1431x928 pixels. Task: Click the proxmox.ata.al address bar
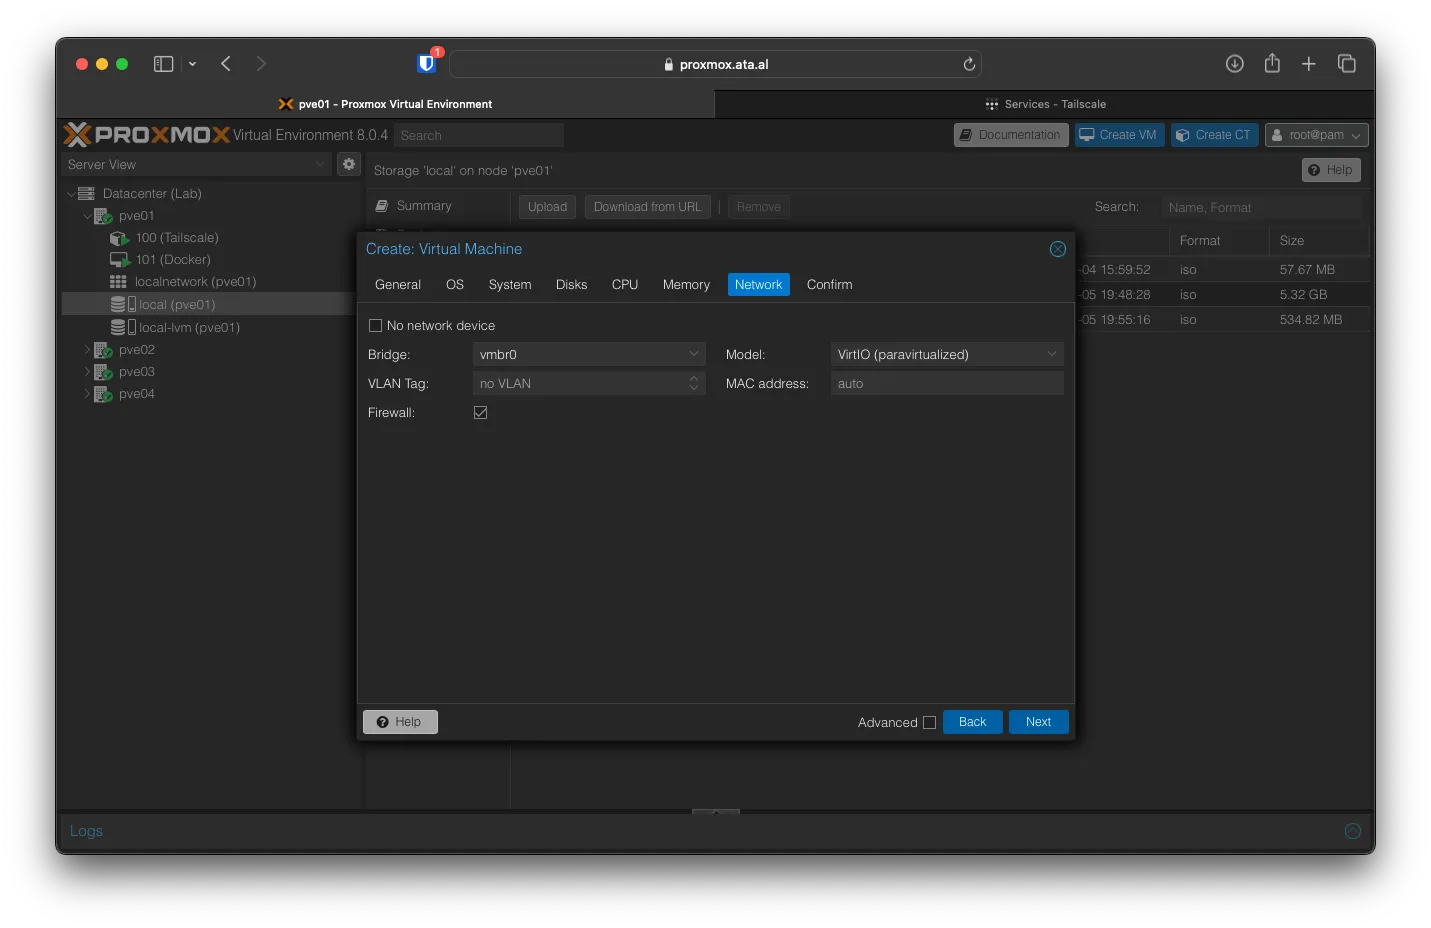point(715,64)
